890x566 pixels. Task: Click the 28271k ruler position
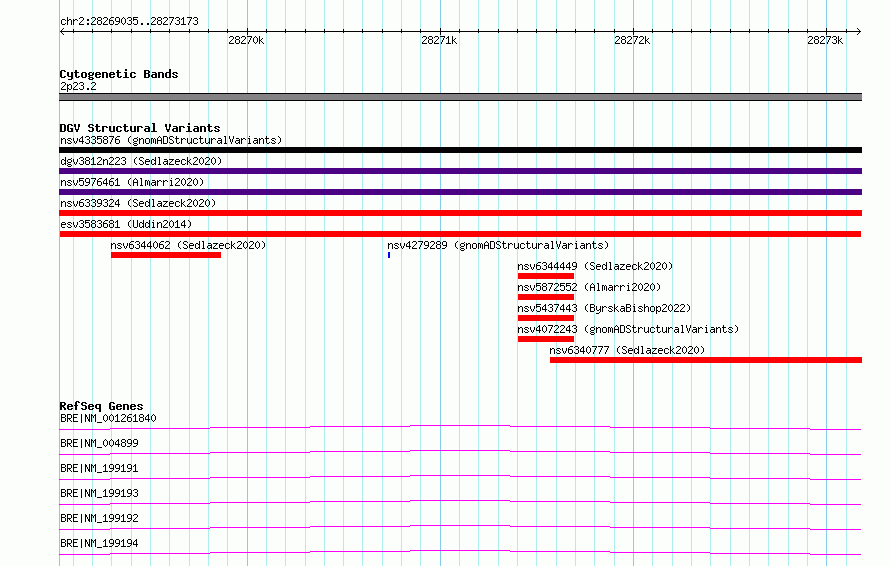[x=439, y=40]
